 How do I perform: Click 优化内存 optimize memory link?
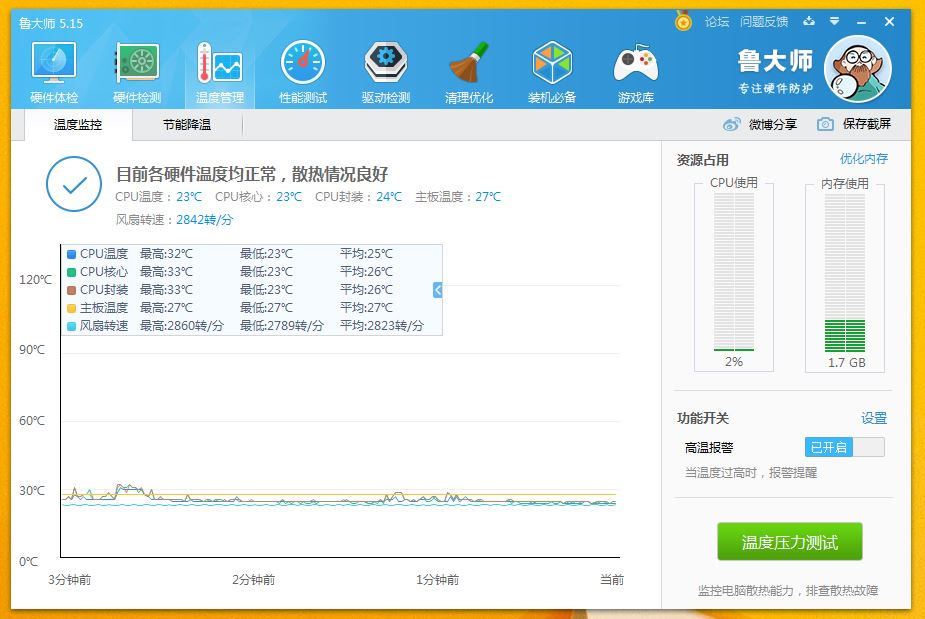(x=864, y=159)
